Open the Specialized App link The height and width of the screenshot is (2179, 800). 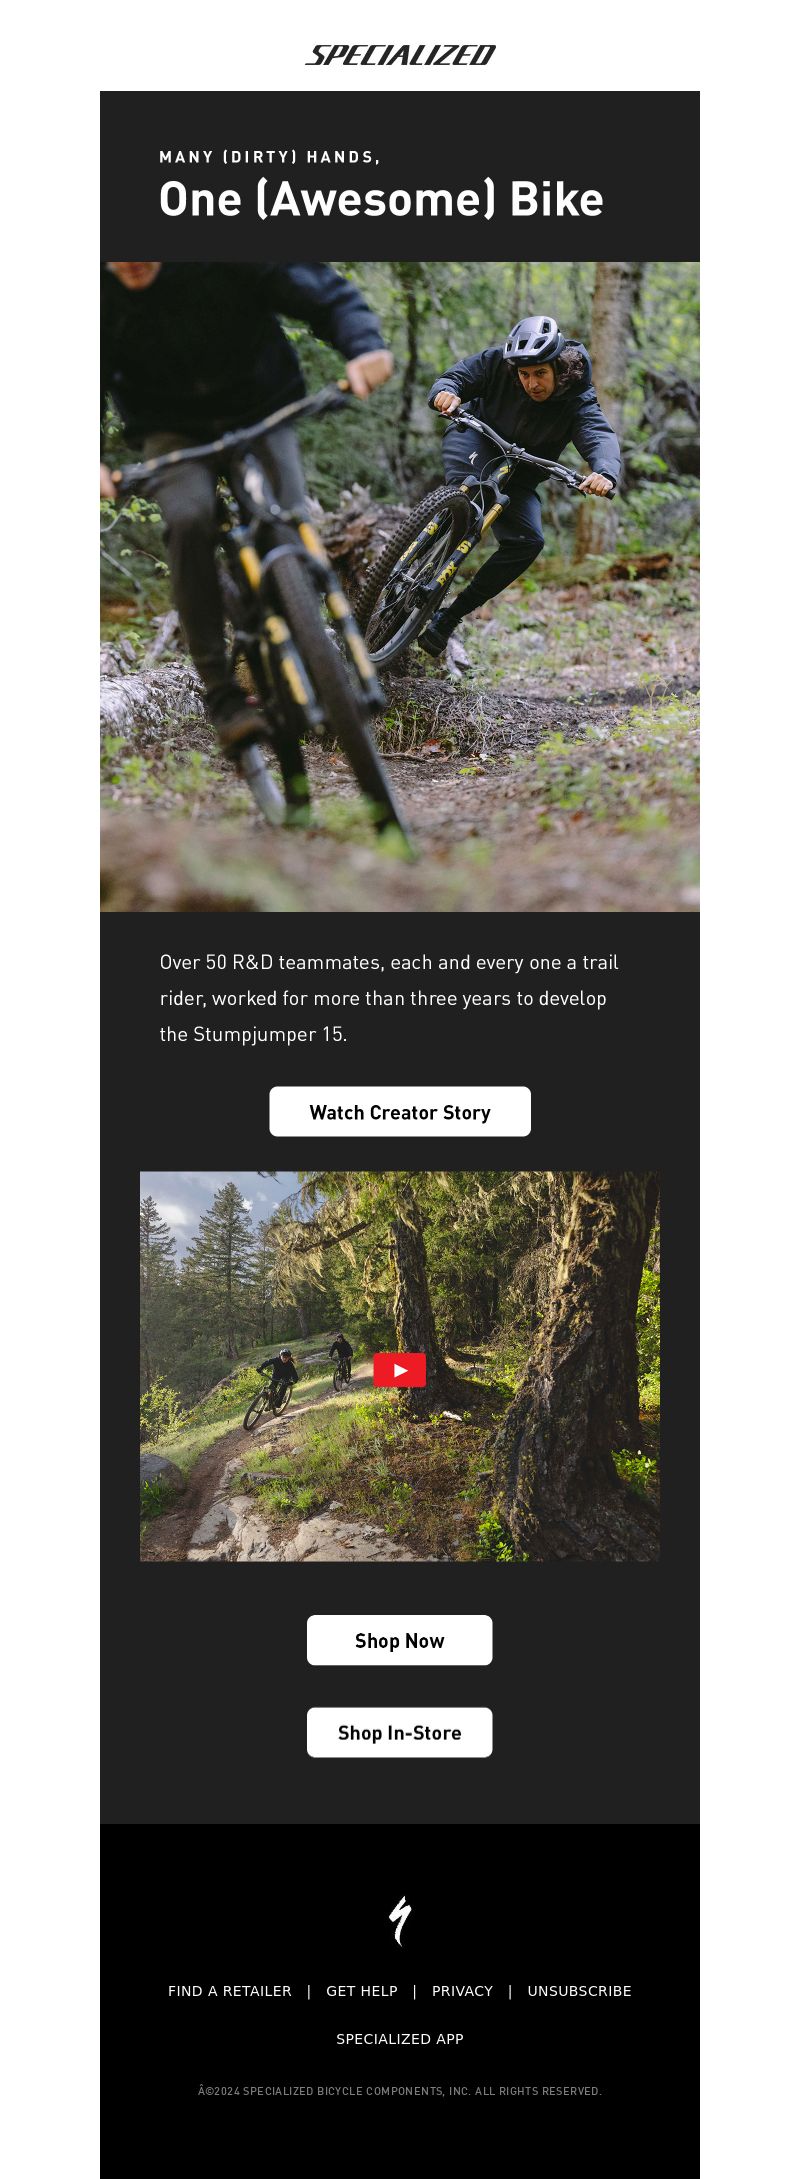400,2039
